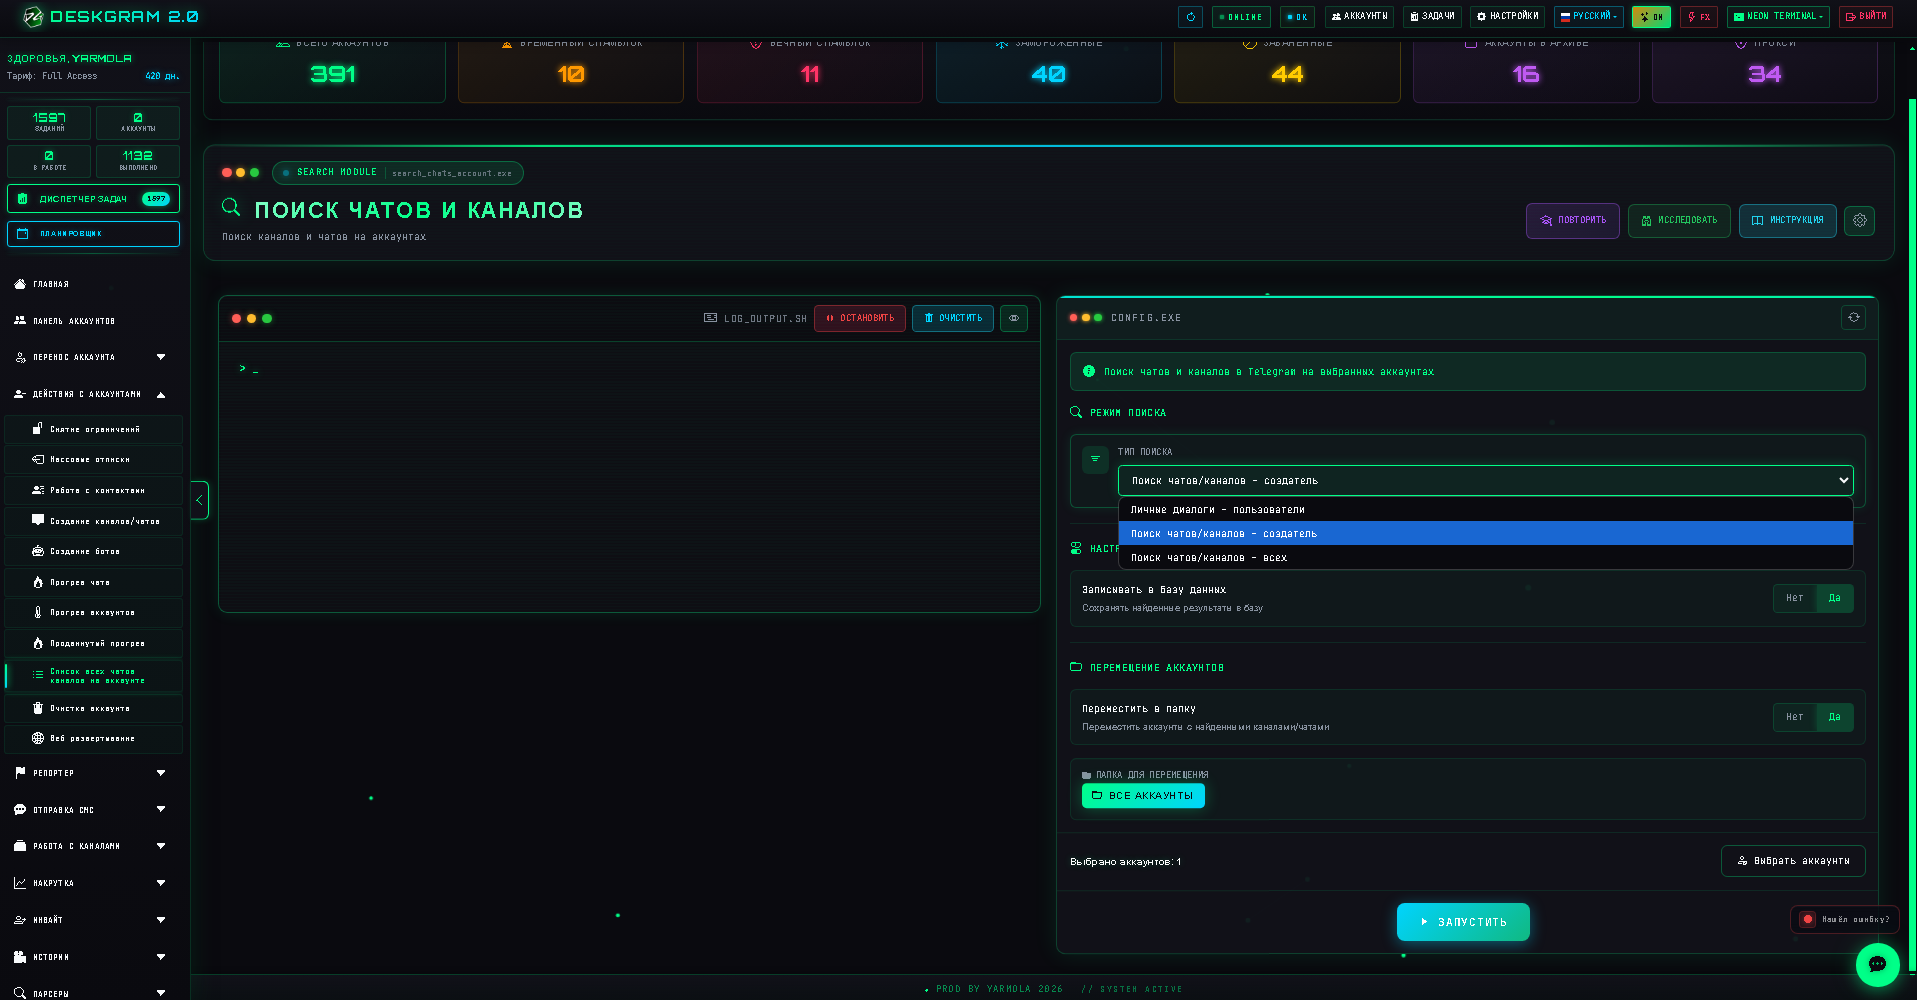Image resolution: width=1917 pixels, height=1000 pixels.
Task: Open the РУССКИЙ language dropdown
Action: (1589, 17)
